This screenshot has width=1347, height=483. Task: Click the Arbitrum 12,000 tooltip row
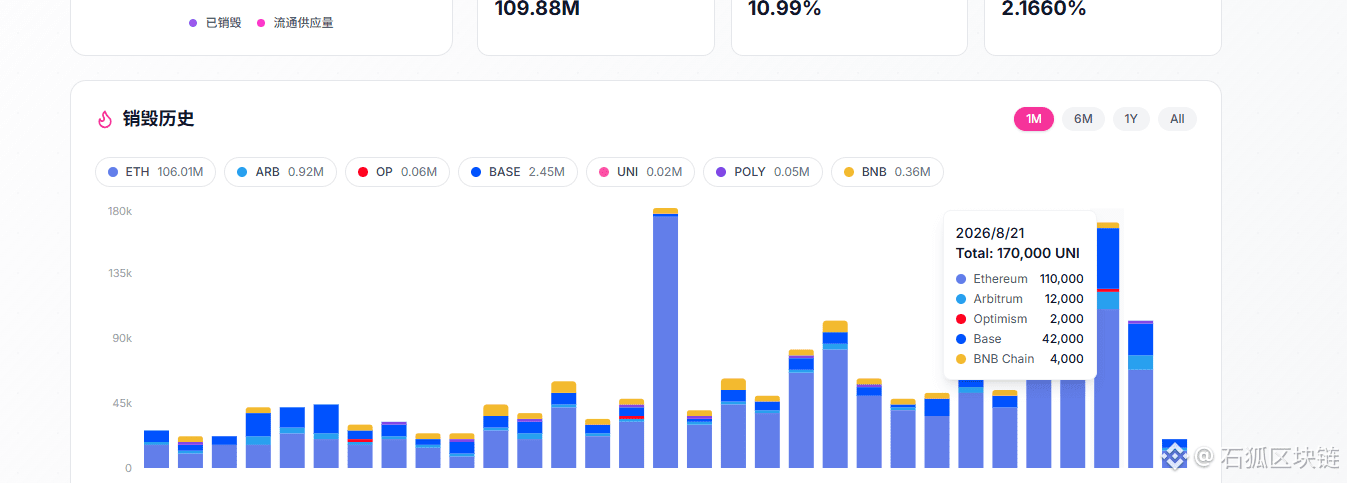tap(1020, 299)
